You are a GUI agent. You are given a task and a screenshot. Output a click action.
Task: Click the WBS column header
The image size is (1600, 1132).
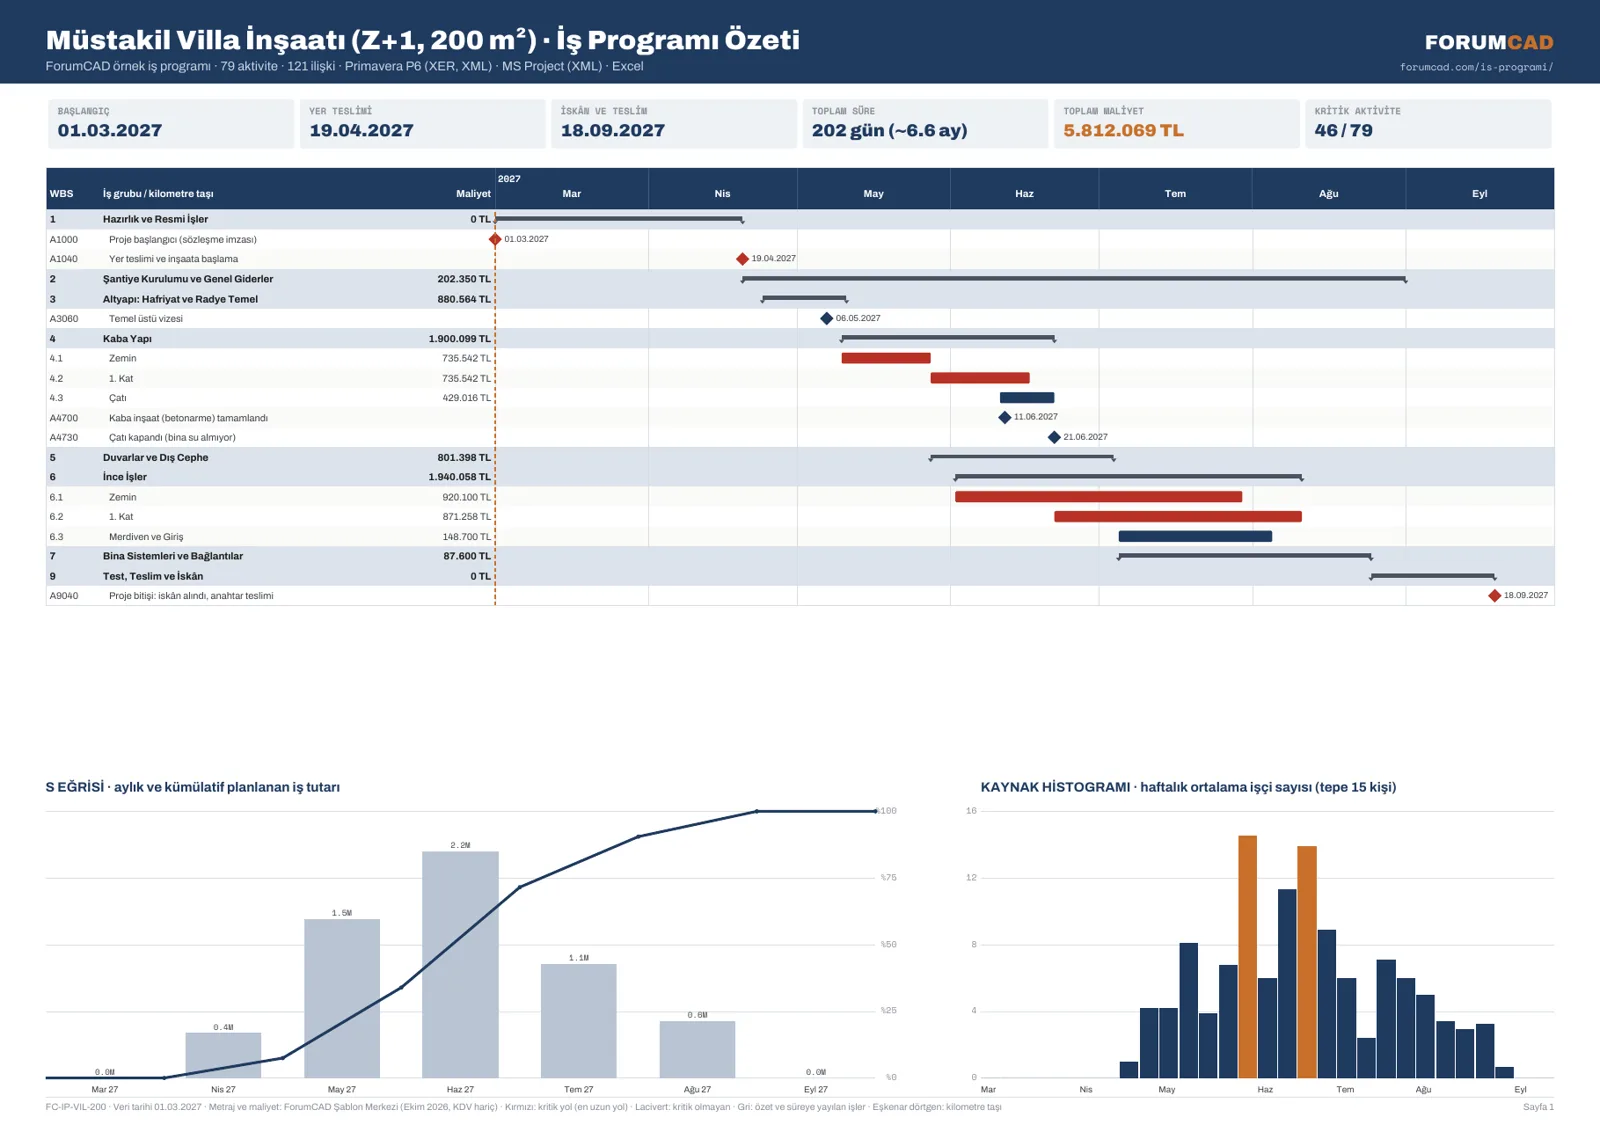click(x=61, y=194)
